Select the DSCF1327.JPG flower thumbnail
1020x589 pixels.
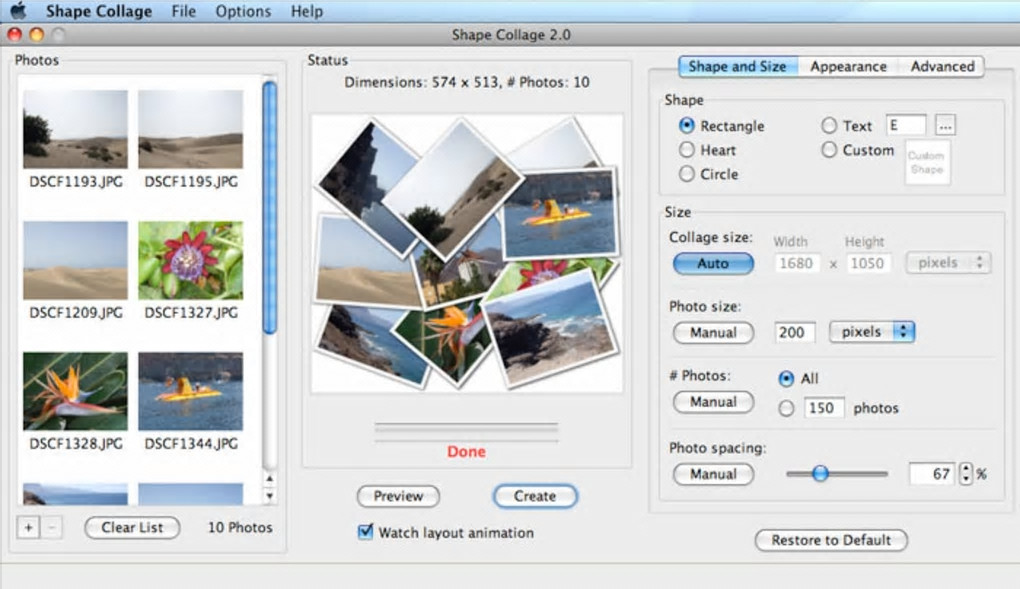[191, 260]
